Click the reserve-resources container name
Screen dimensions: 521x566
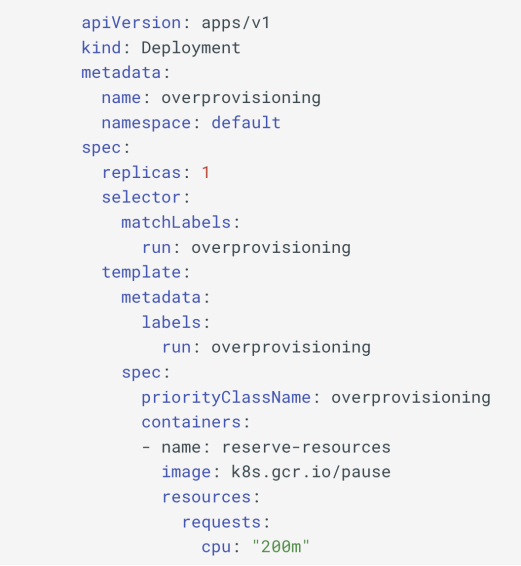[306, 448]
